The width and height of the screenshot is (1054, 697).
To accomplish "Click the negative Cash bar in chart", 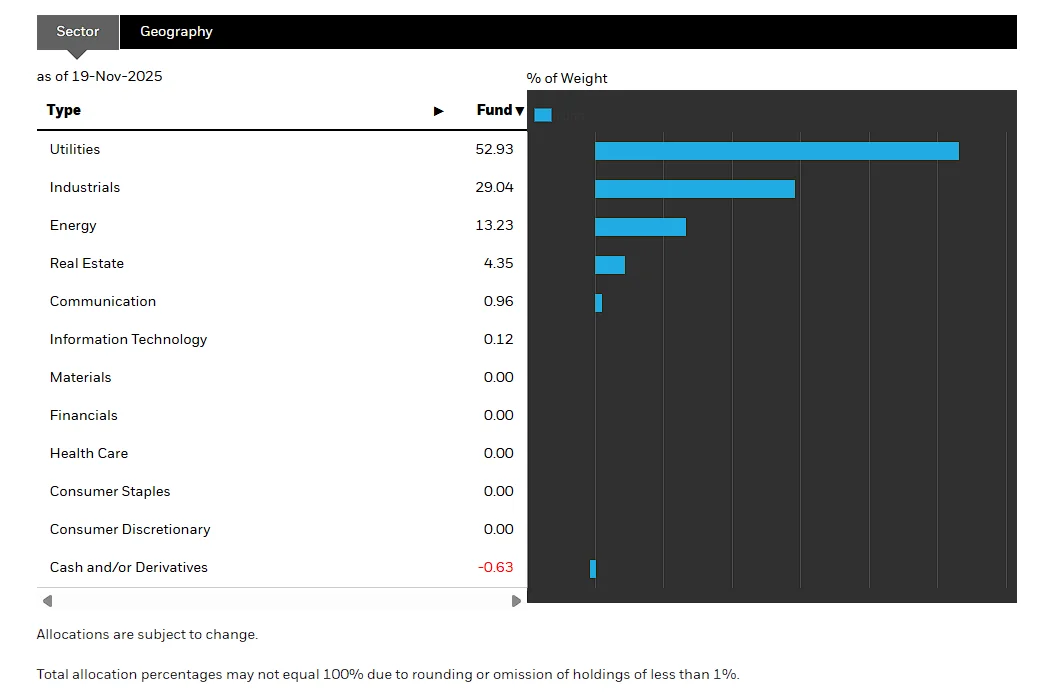I will point(593,569).
